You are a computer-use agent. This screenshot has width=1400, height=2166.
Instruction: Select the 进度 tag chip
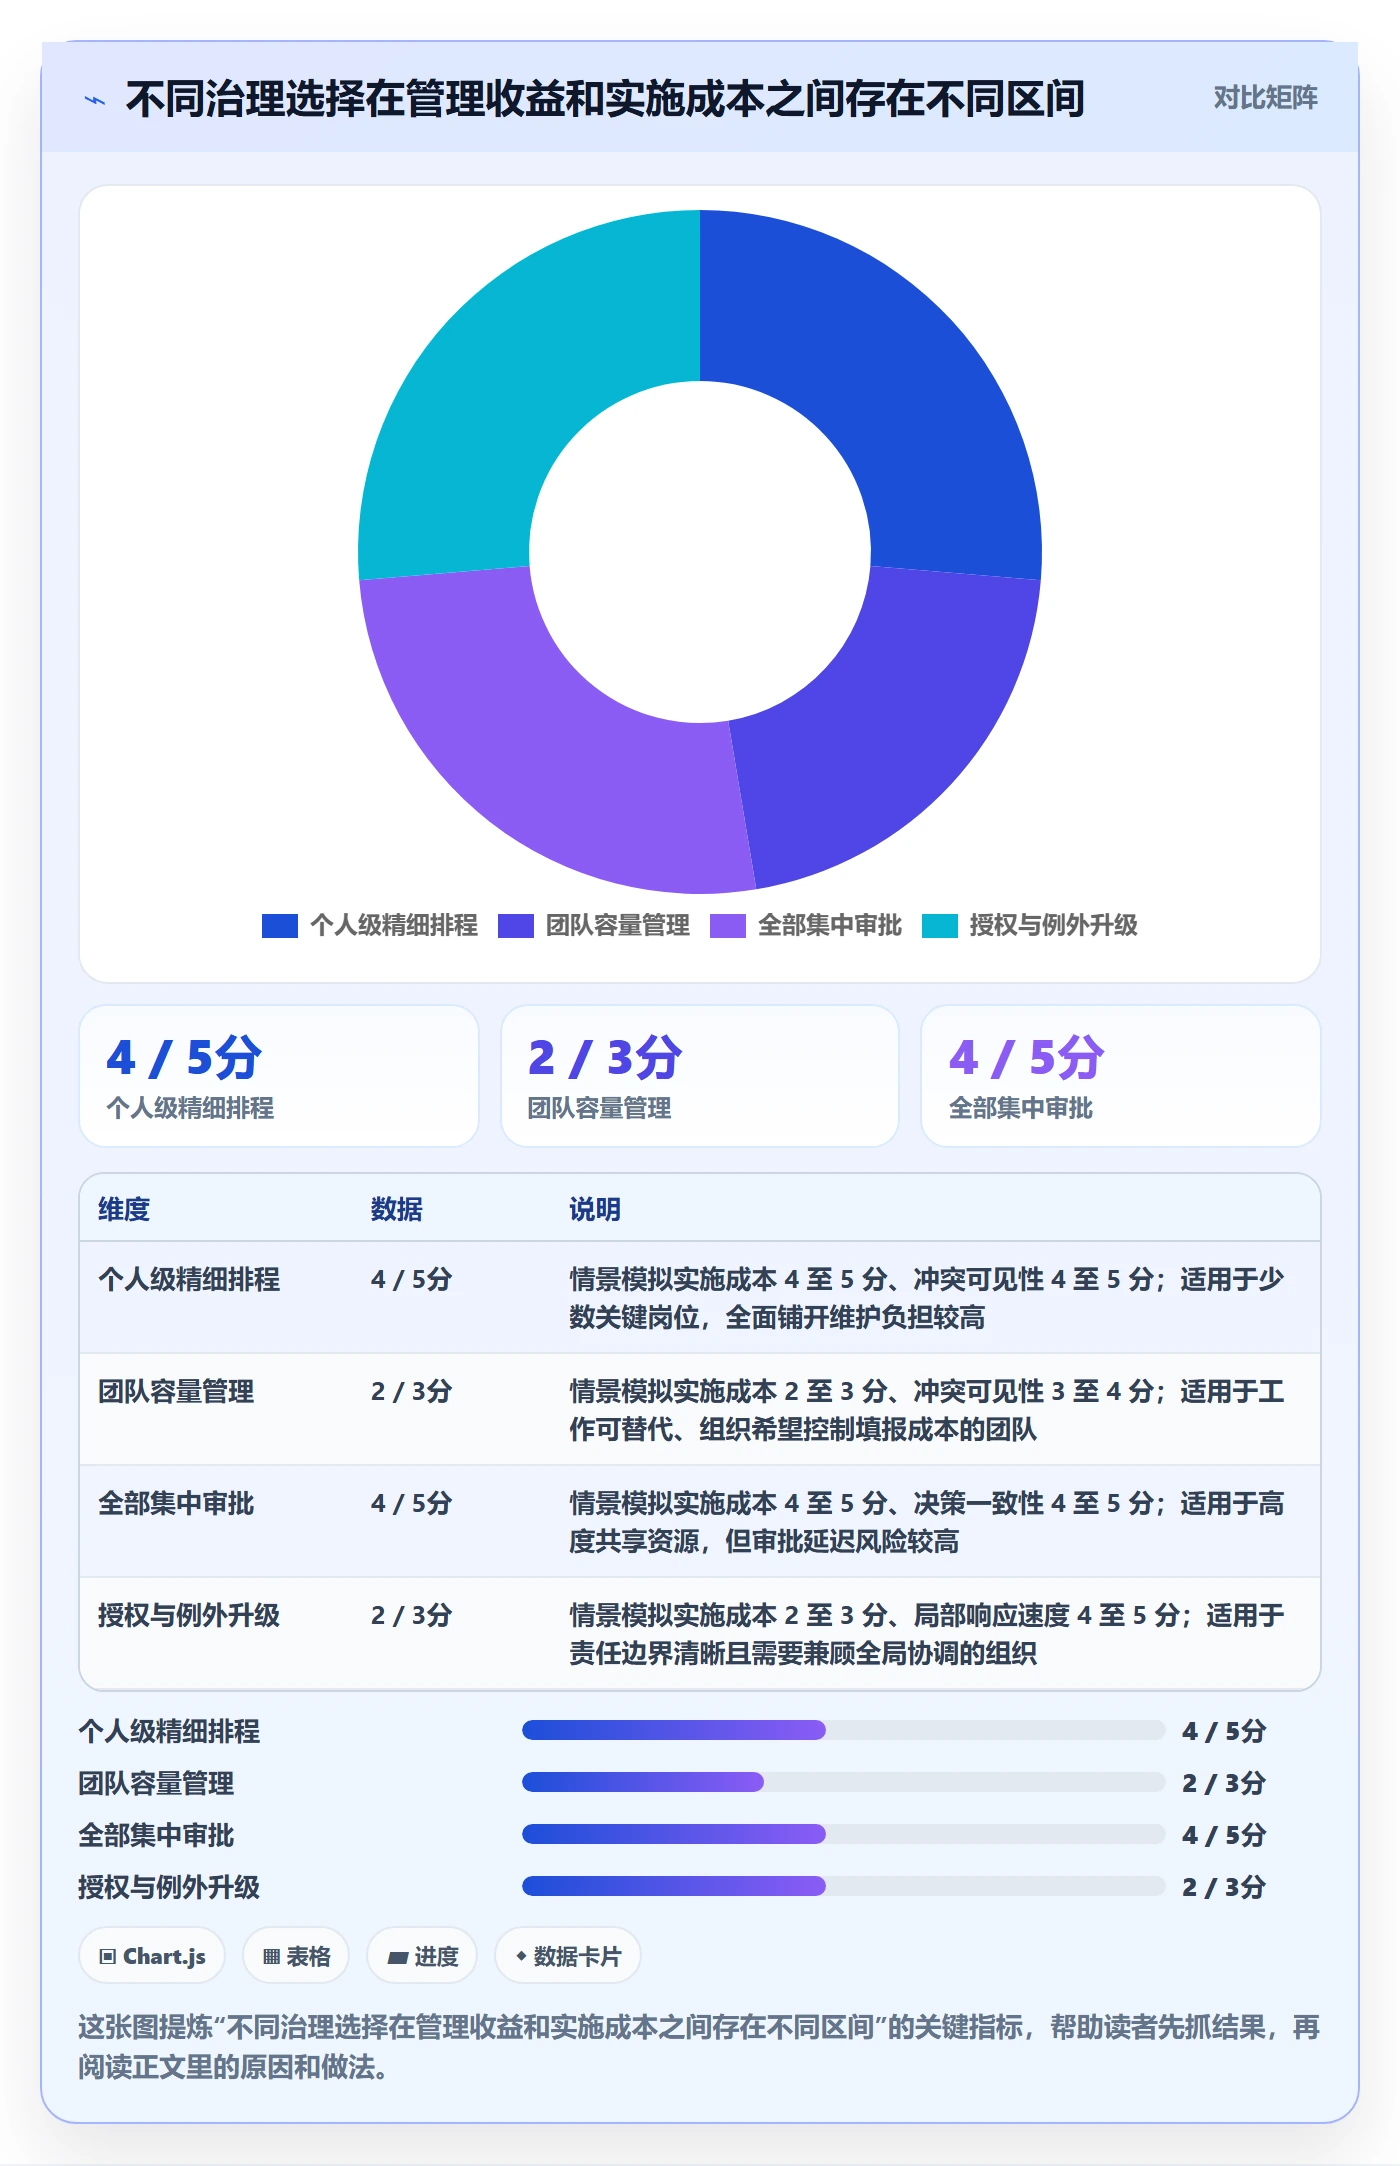click(x=422, y=1956)
